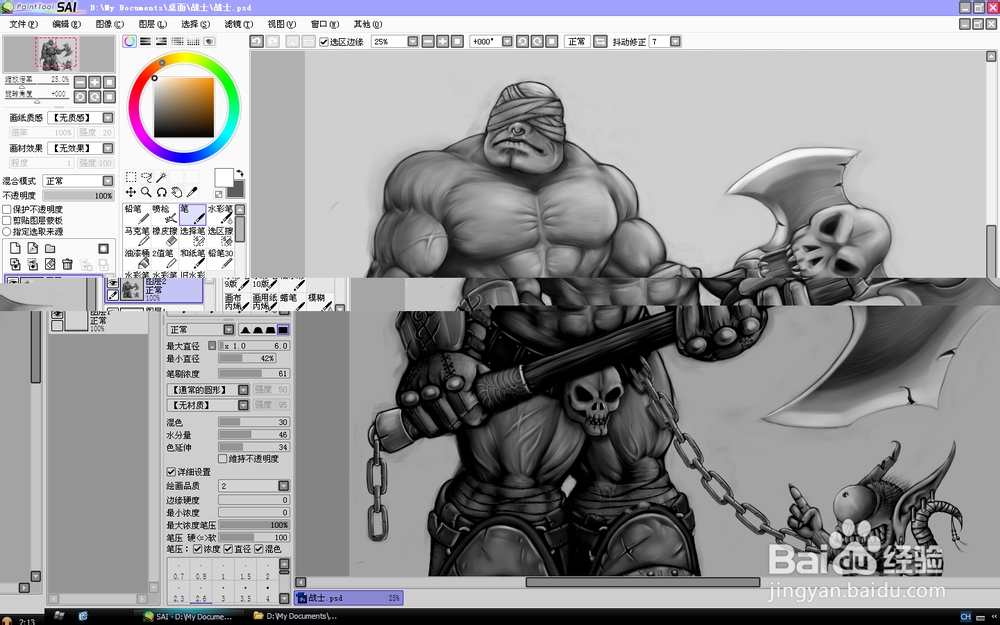Image resolution: width=1000 pixels, height=625 pixels.
Task: Select 指定选取来源 radio option
Action: 7,232
